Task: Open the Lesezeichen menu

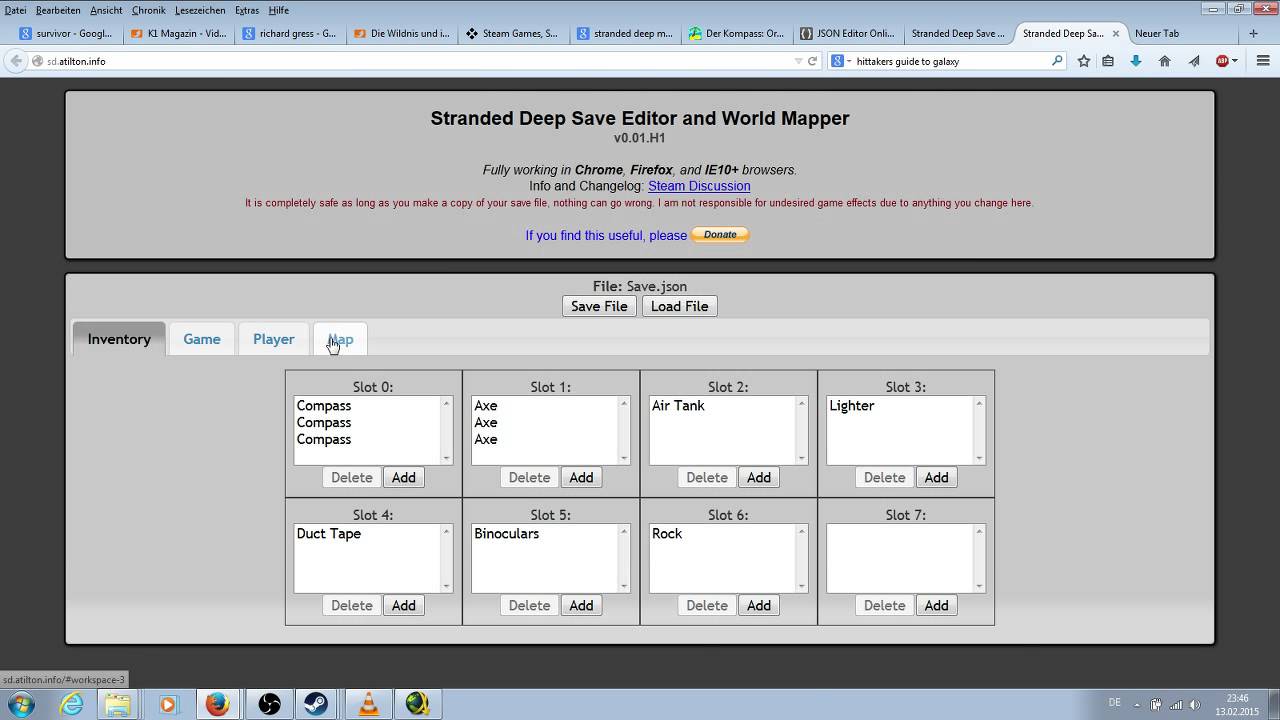Action: [200, 10]
